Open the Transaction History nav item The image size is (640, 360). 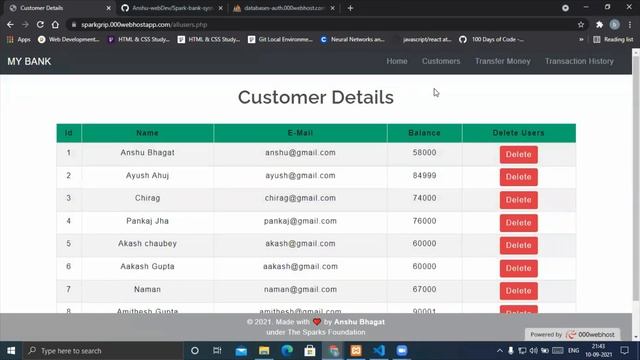pos(579,61)
